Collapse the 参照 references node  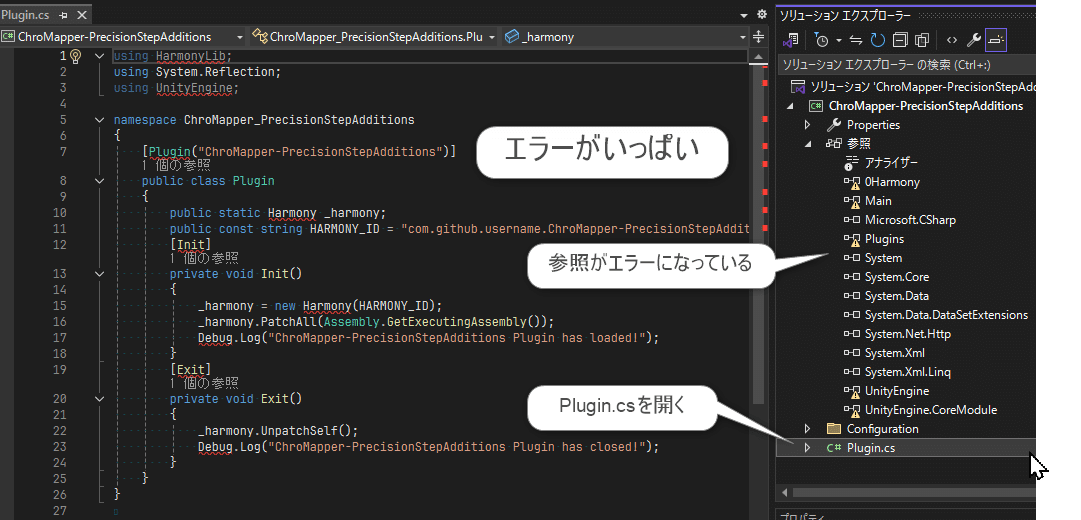coord(807,144)
